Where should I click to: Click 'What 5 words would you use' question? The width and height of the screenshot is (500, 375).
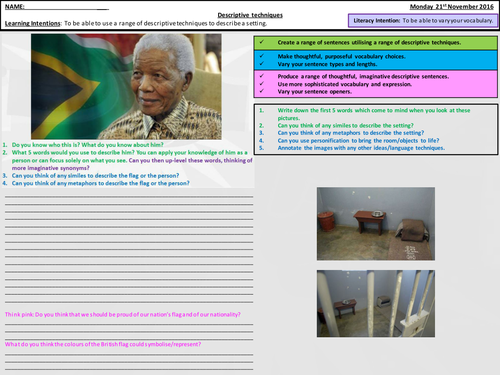(x=130, y=156)
